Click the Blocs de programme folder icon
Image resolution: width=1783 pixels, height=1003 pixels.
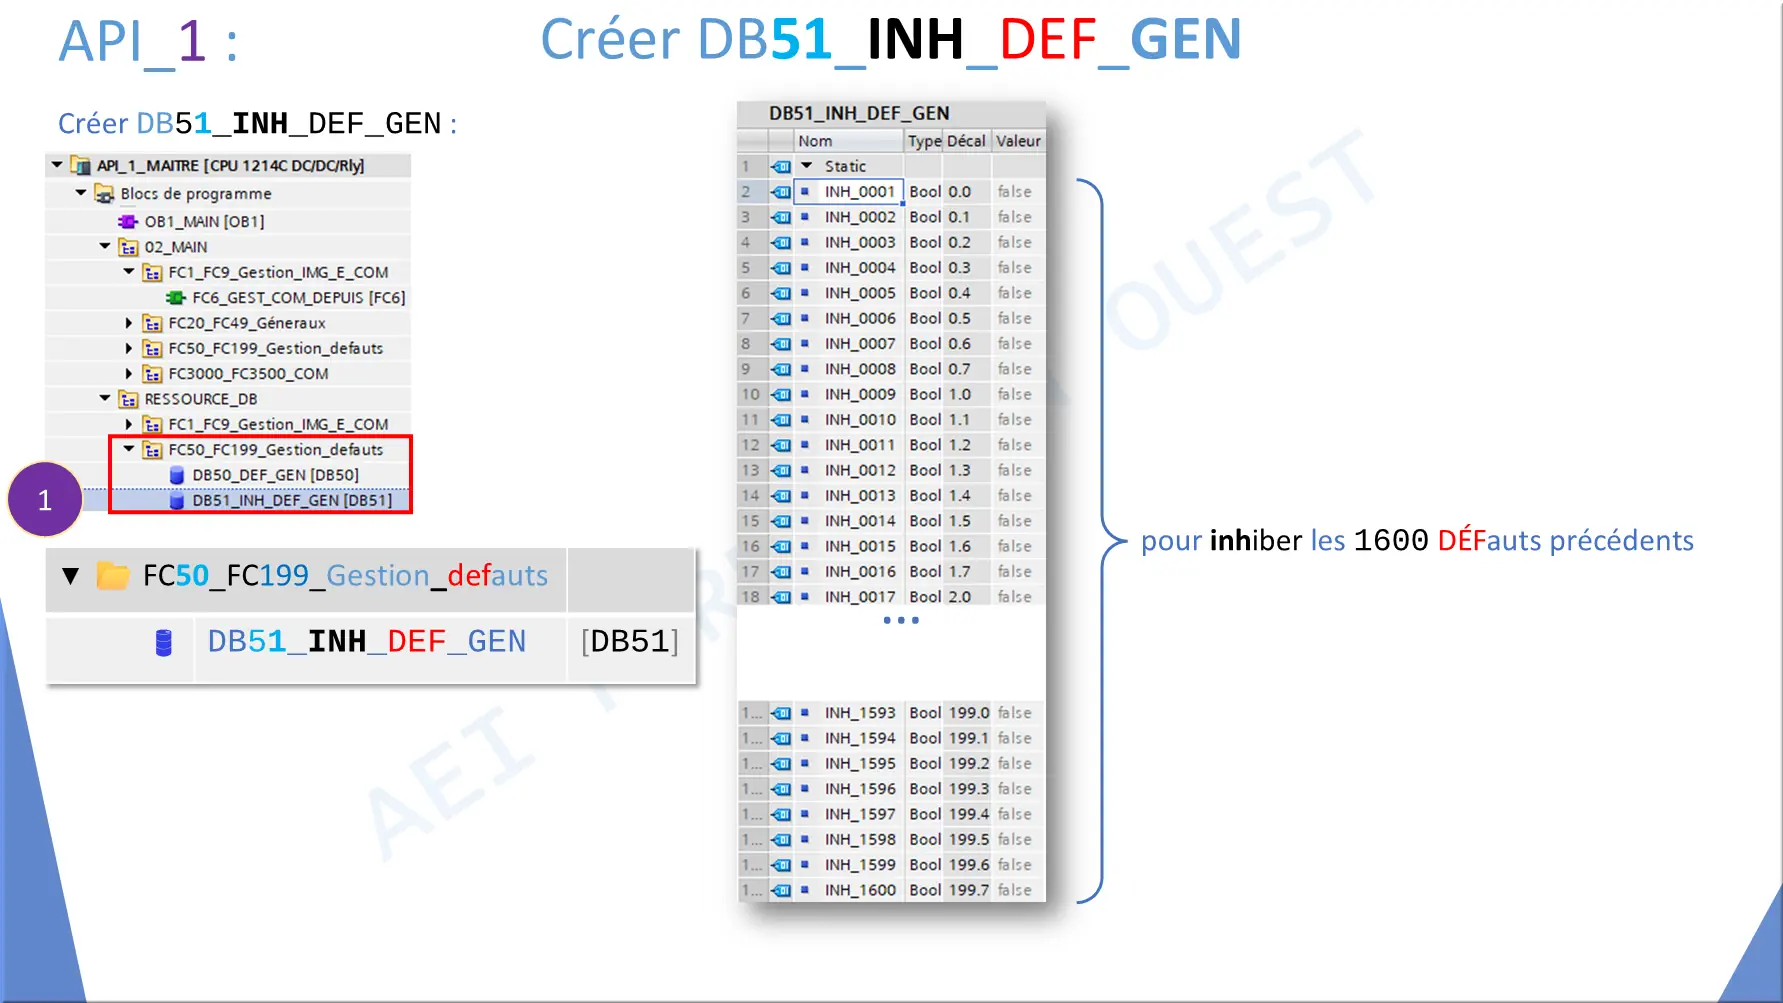click(x=104, y=193)
